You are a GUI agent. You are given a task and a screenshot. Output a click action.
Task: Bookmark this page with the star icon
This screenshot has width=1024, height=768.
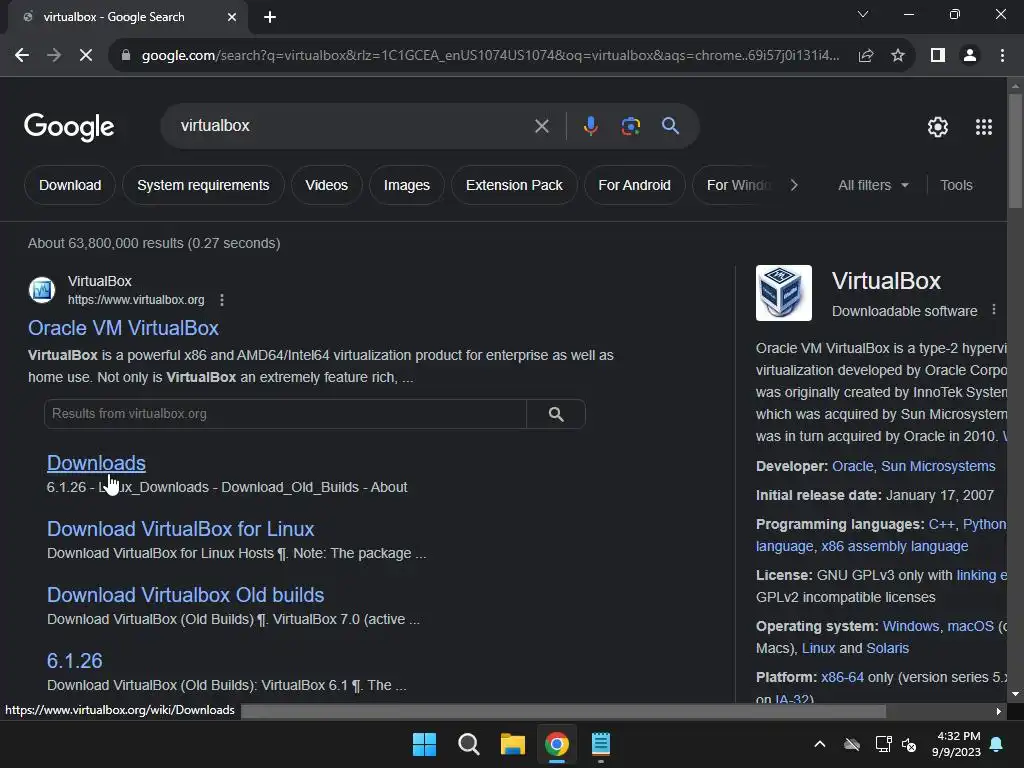(898, 56)
